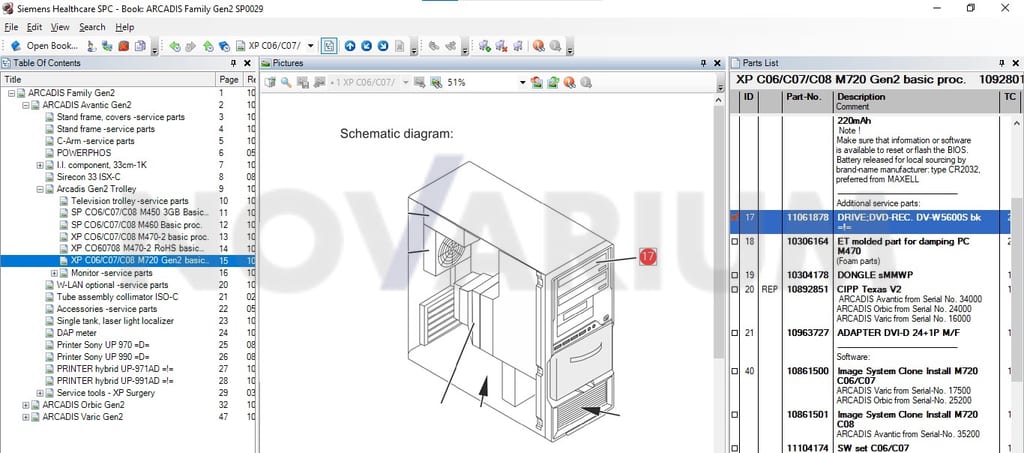Click the fit-picture icon left of 51%
Screen dimensions: 1024x453
coord(436,82)
